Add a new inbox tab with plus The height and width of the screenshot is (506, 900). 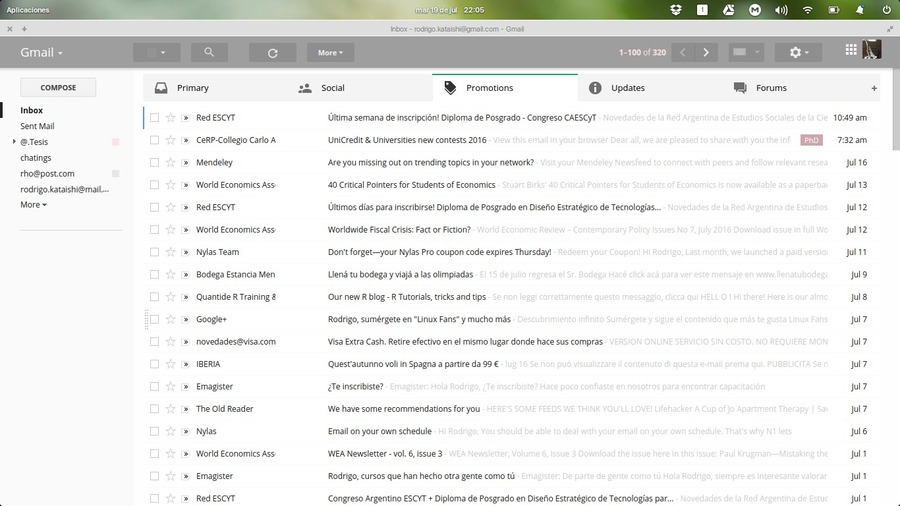[x=874, y=88]
